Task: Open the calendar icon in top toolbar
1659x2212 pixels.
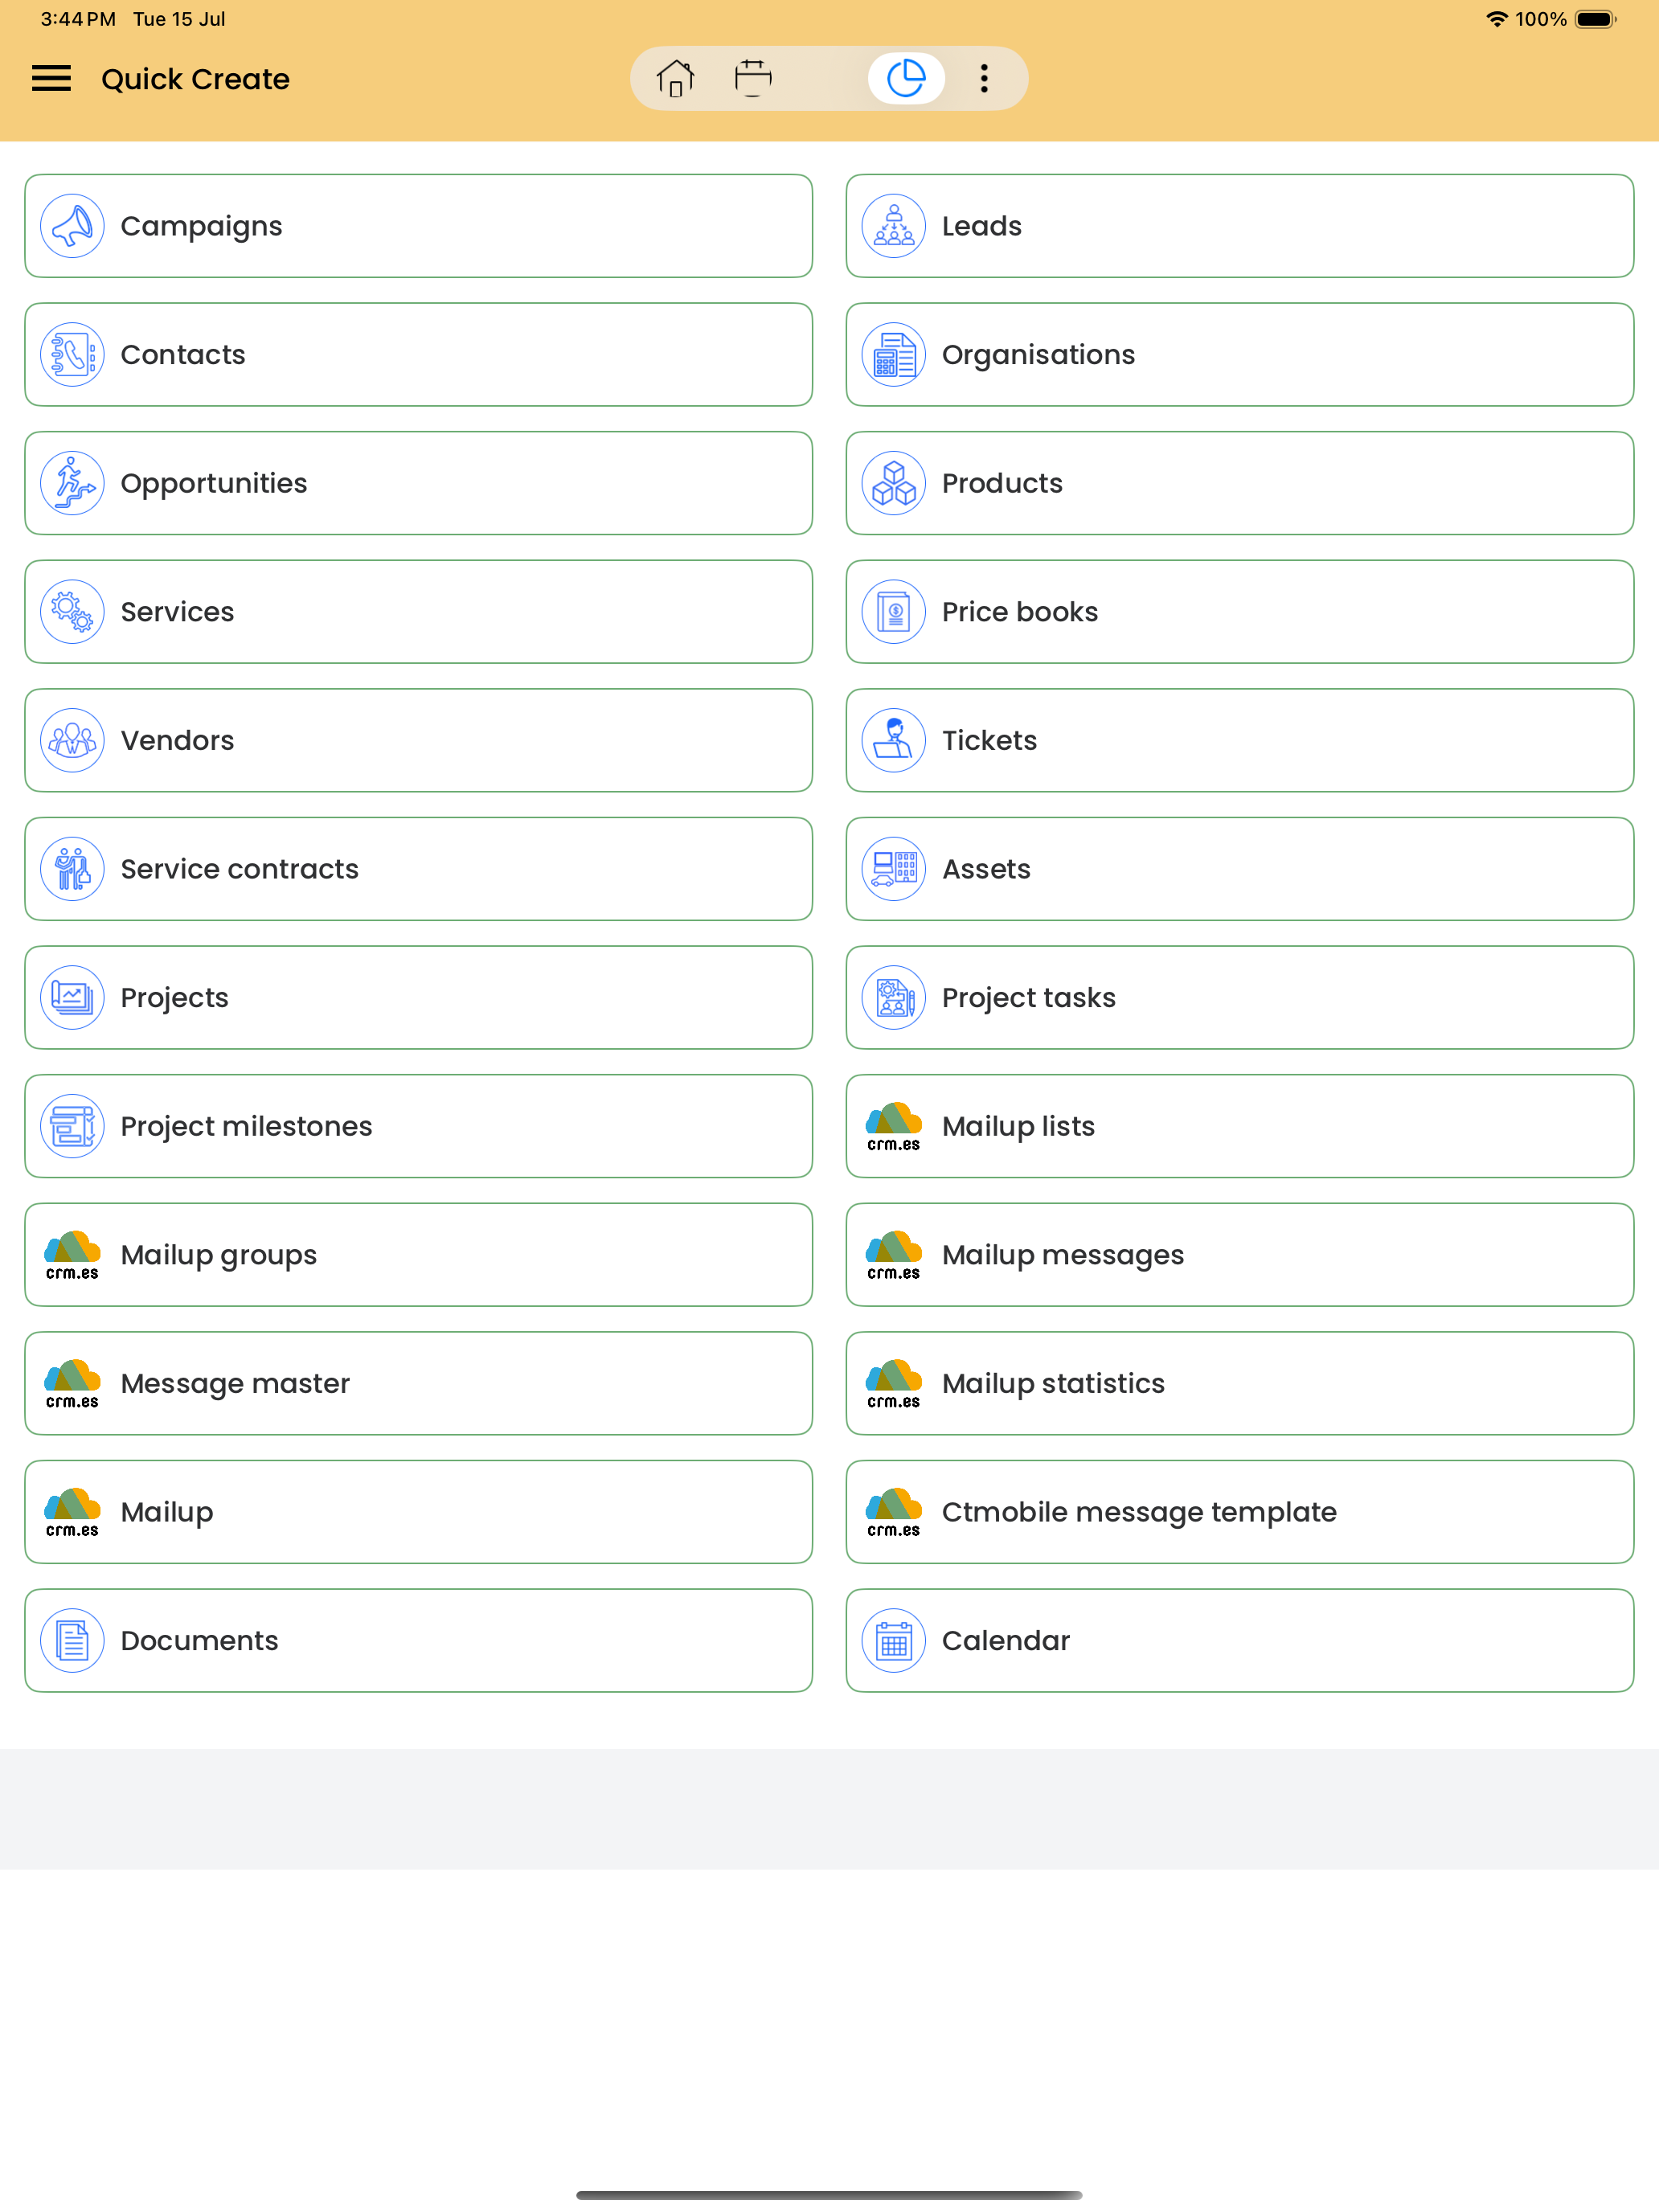Action: pos(753,78)
